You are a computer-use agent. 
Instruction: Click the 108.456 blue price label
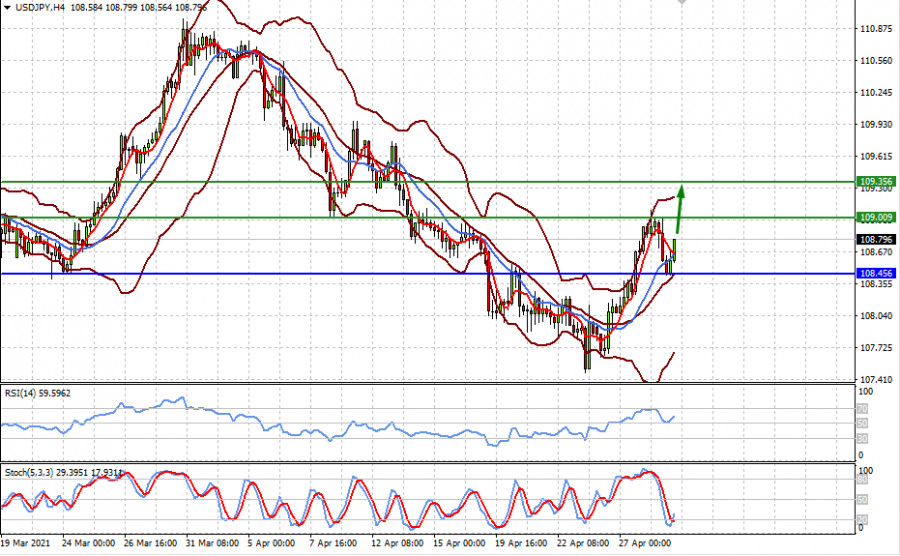pyautogui.click(x=876, y=273)
